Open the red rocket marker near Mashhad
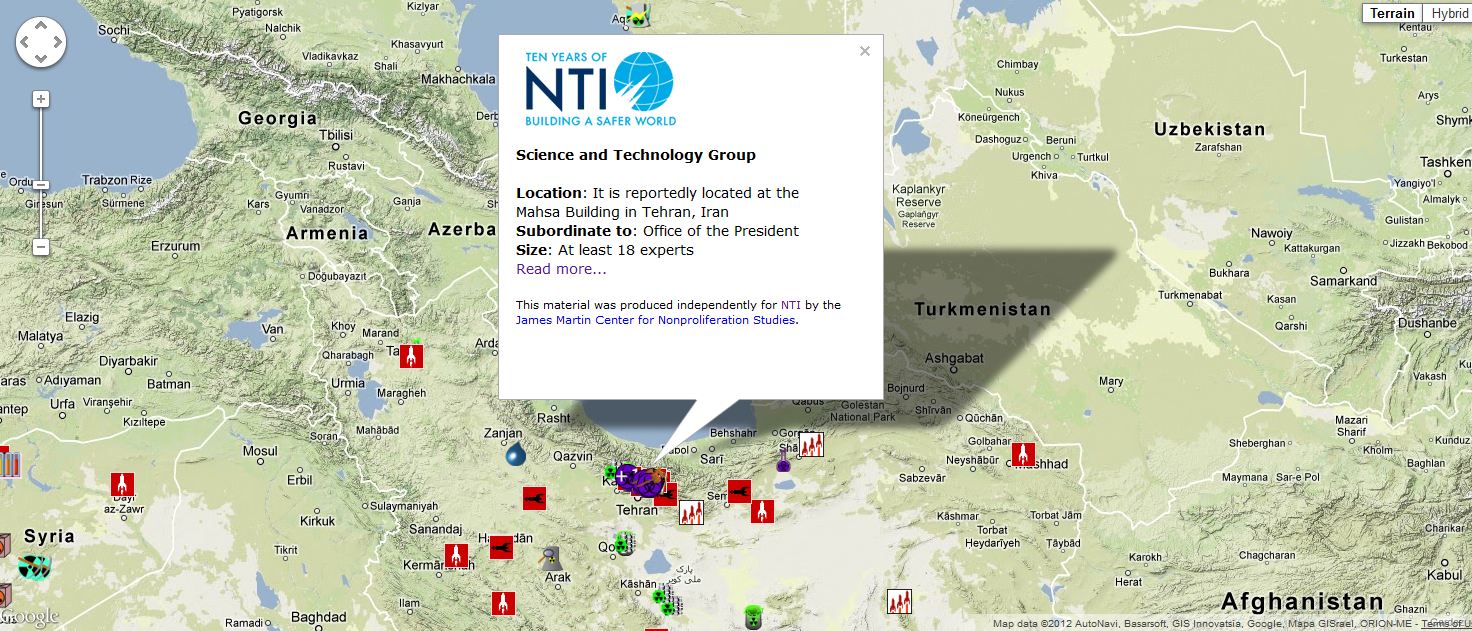The height and width of the screenshot is (631, 1472). (x=1023, y=454)
